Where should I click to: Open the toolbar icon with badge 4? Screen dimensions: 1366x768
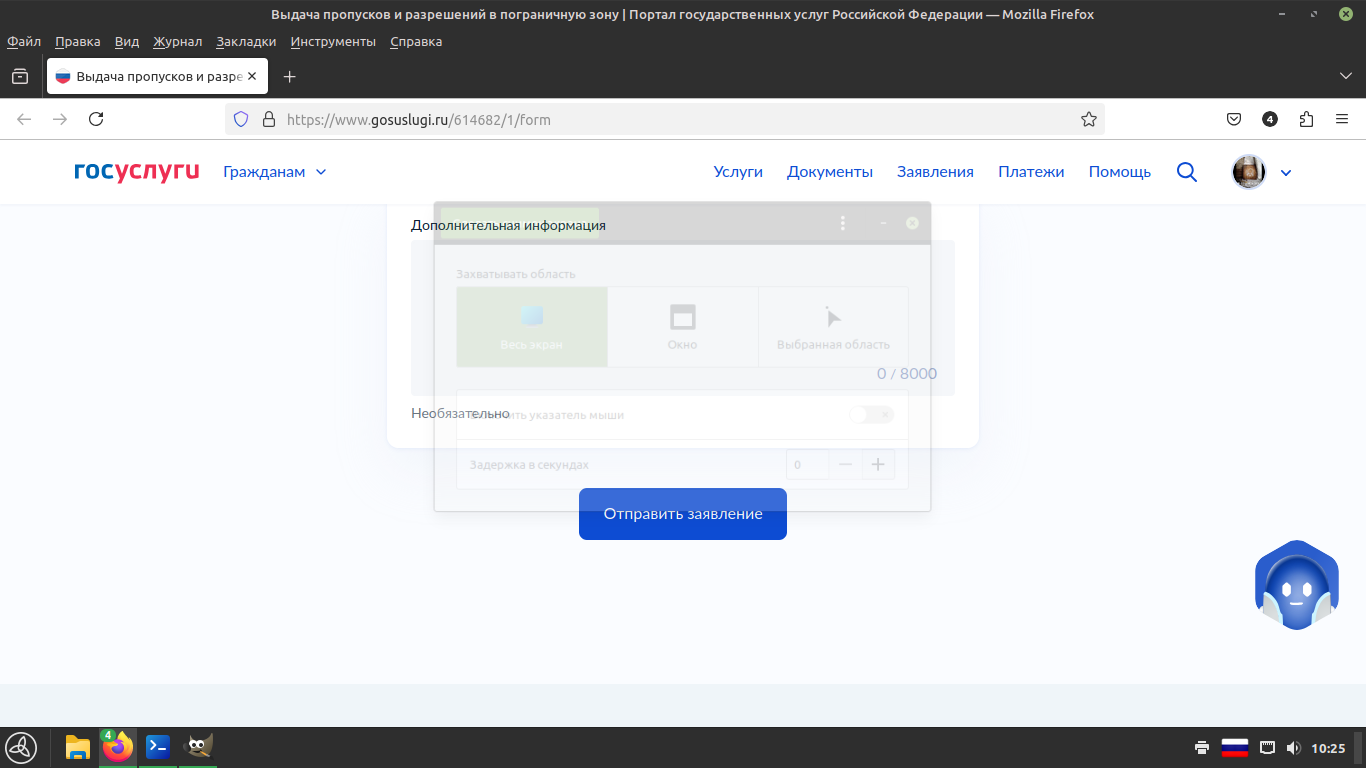coord(1270,119)
